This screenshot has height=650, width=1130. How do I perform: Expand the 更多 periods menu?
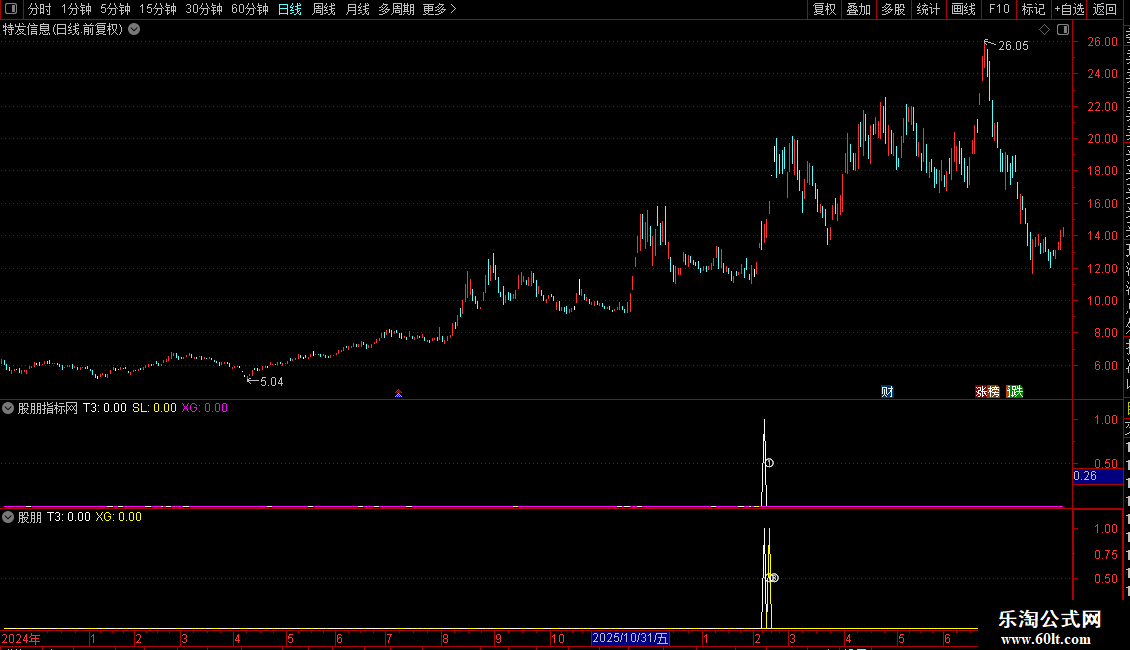coord(439,9)
